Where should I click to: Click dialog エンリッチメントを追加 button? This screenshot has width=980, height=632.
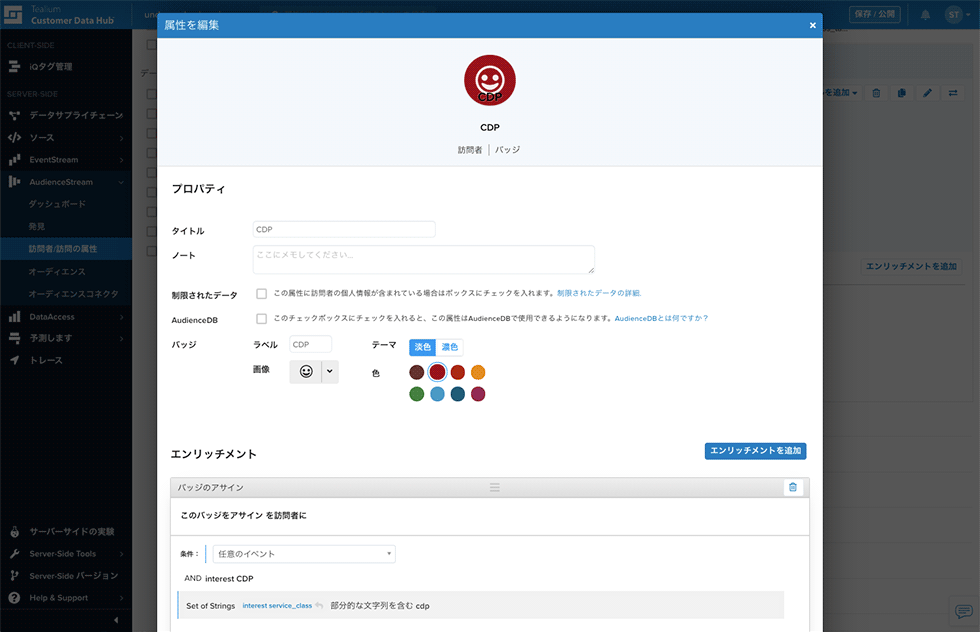coord(756,451)
